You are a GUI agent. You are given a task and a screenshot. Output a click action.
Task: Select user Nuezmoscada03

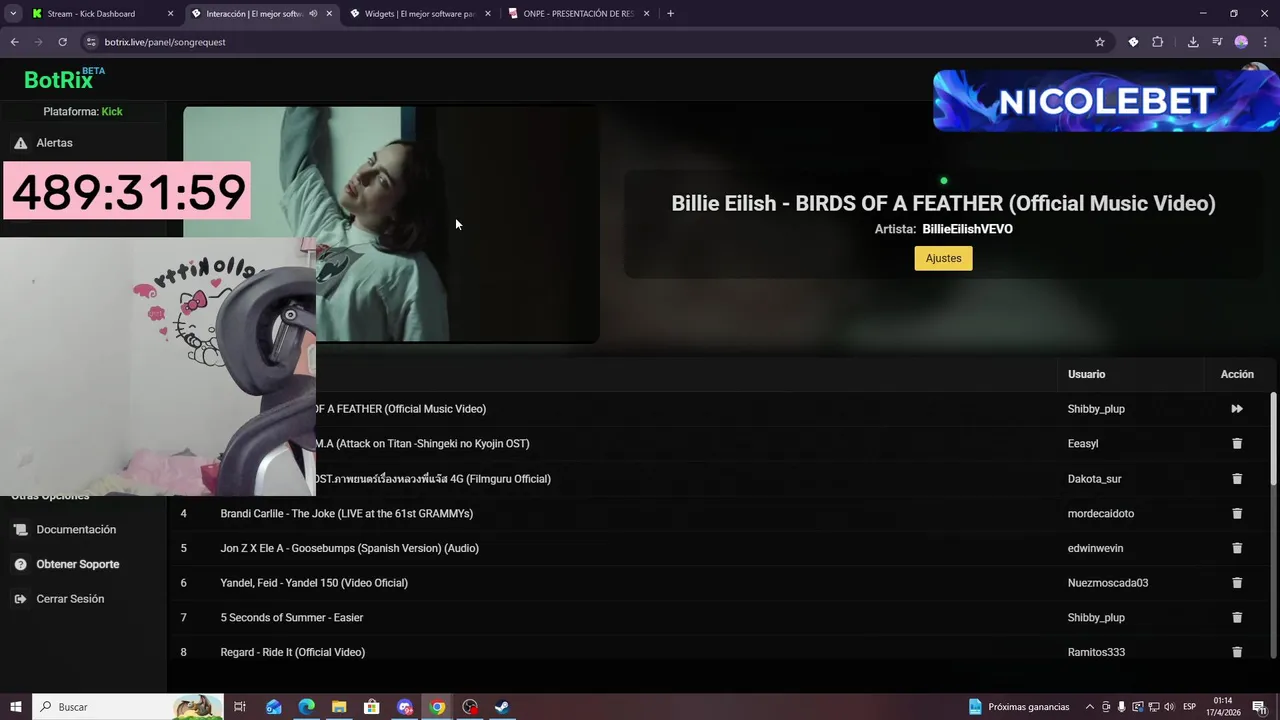click(x=1108, y=583)
